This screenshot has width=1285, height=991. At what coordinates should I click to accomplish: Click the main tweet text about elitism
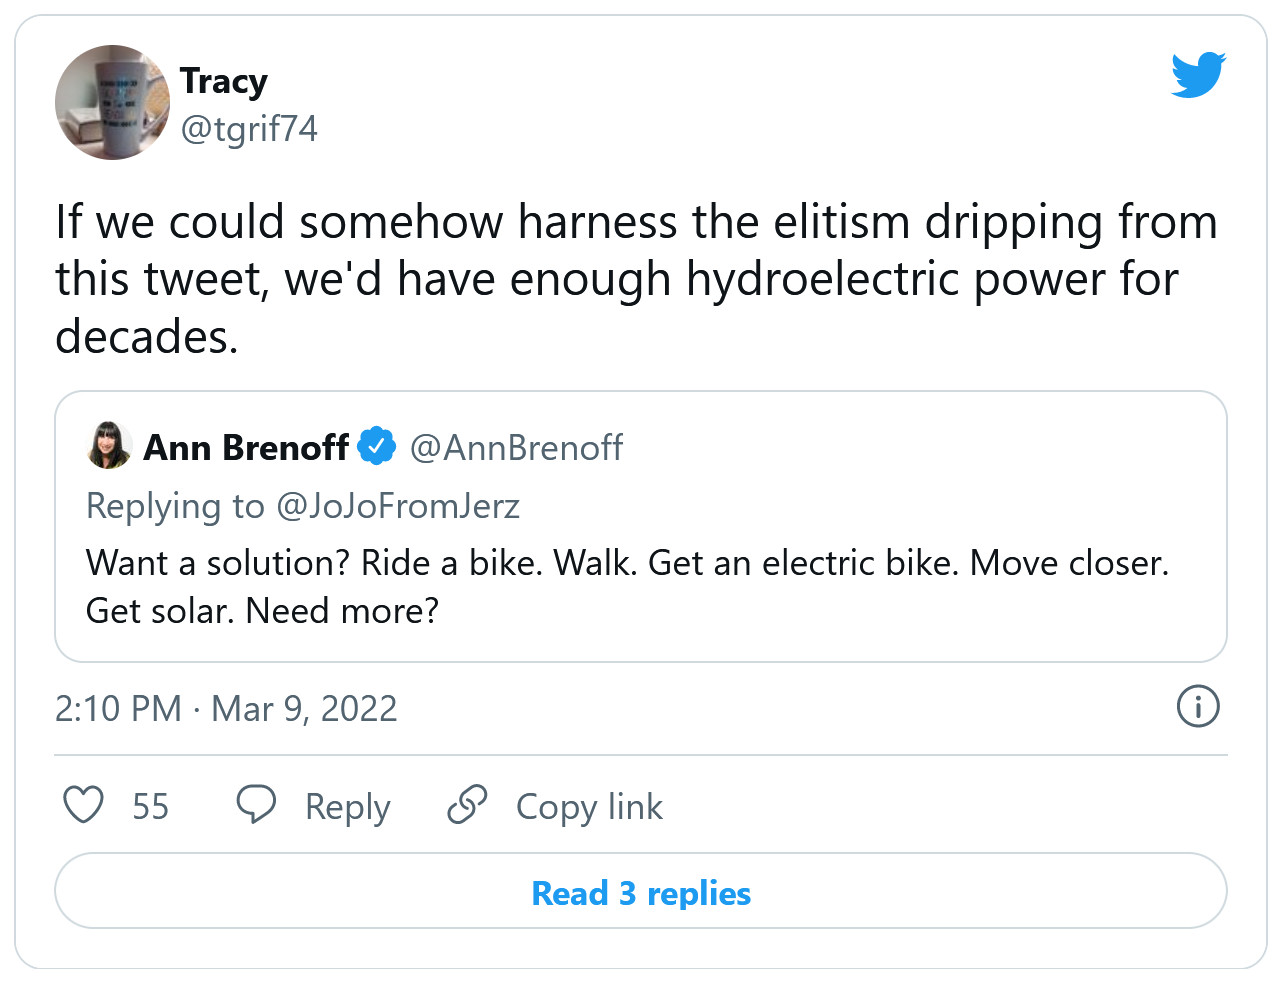(x=636, y=279)
